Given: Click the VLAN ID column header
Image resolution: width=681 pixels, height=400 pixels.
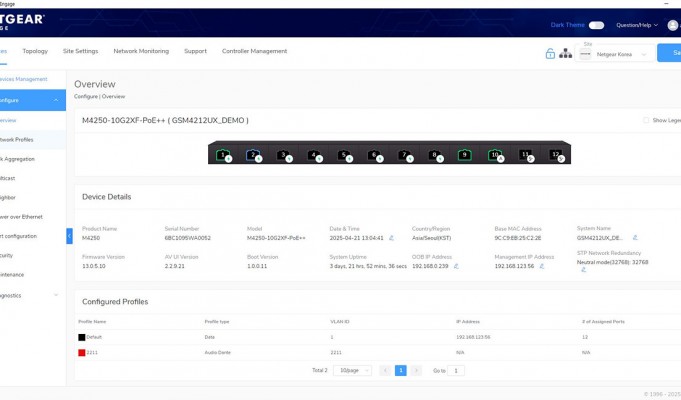Looking at the screenshot, I should [x=340, y=322].
